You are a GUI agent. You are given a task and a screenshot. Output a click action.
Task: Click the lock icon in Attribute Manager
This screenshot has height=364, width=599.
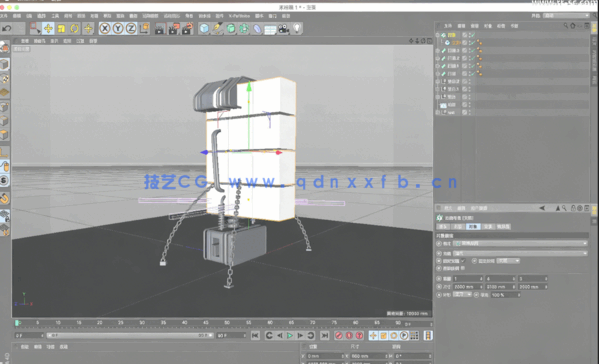pos(573,208)
